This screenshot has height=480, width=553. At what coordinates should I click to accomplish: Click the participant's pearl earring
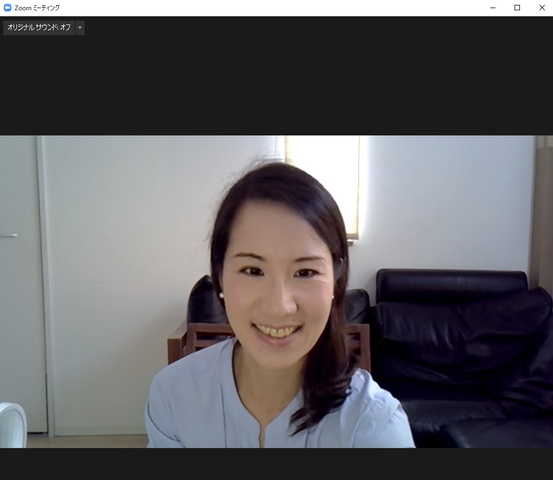(x=221, y=295)
